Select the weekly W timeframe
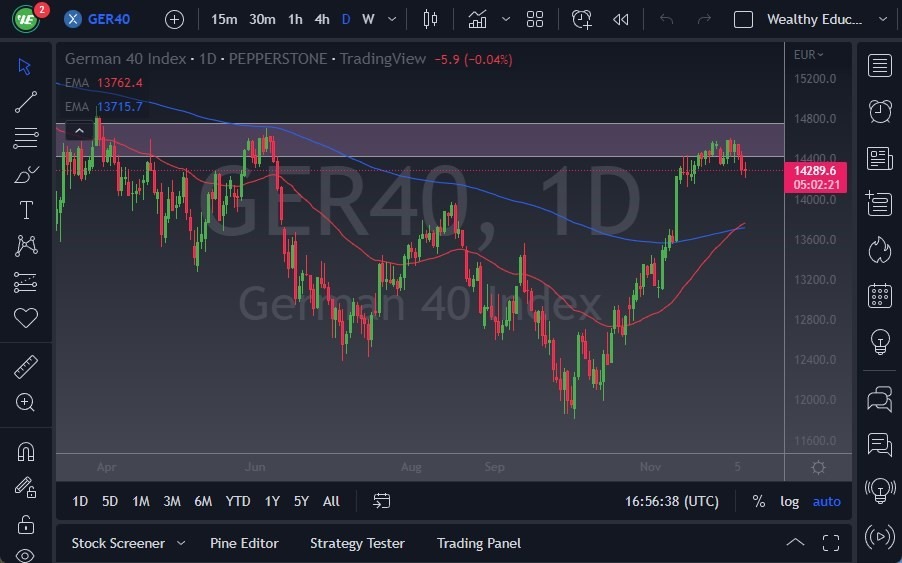 (x=368, y=19)
